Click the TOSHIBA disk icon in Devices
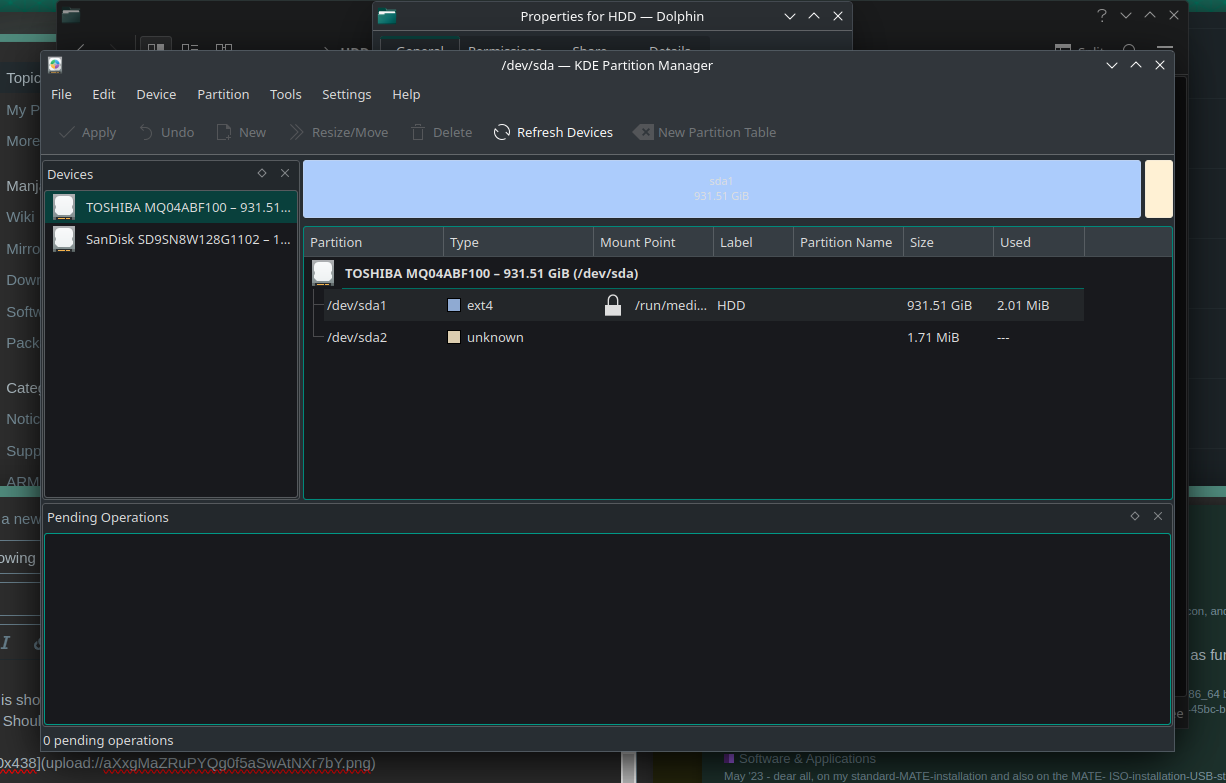 point(64,207)
